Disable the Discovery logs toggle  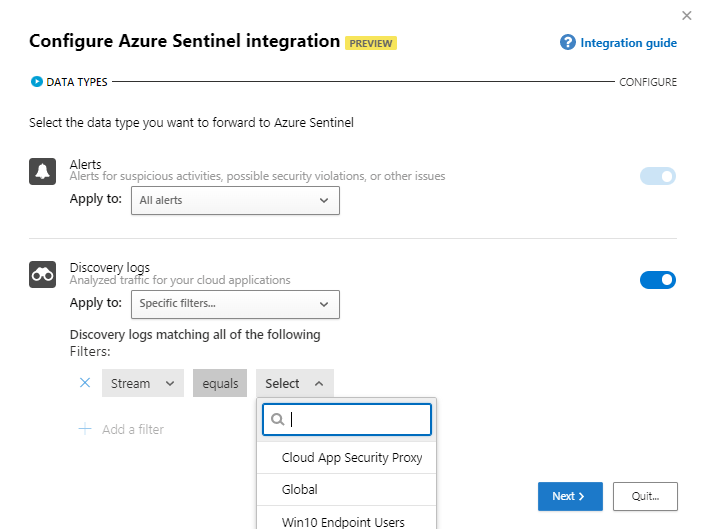pyautogui.click(x=658, y=280)
